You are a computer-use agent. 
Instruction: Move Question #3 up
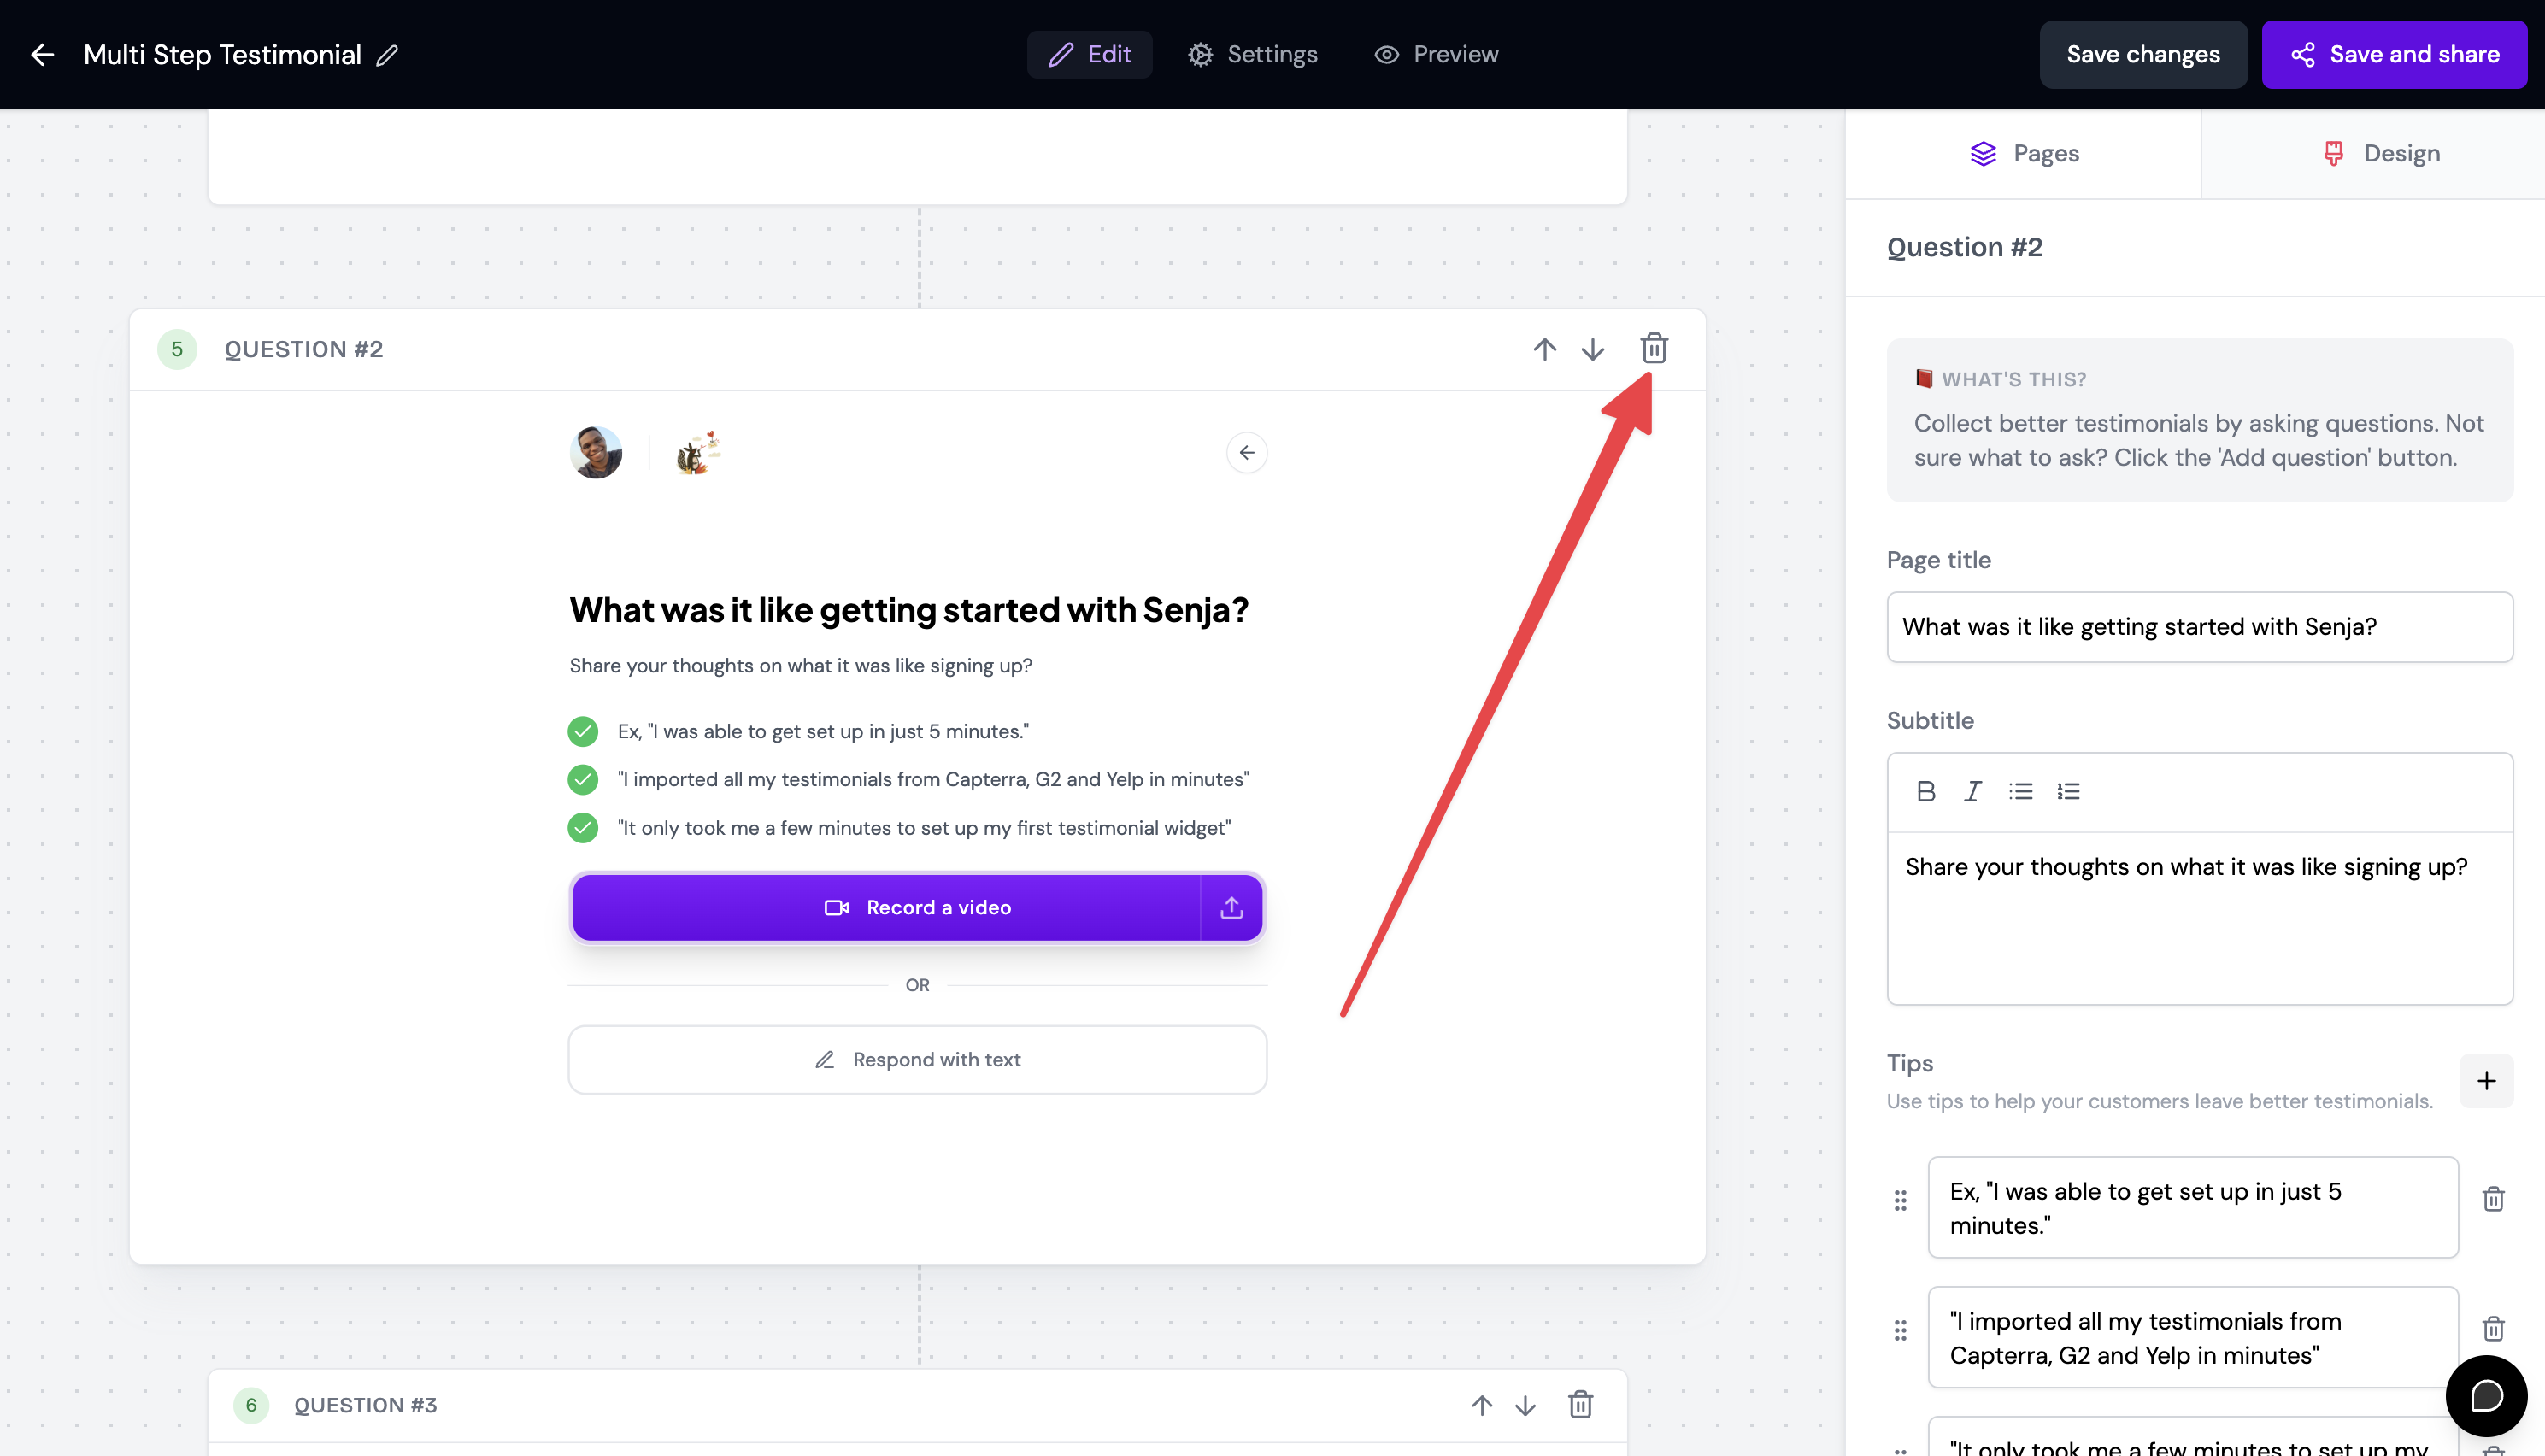[x=1481, y=1405]
